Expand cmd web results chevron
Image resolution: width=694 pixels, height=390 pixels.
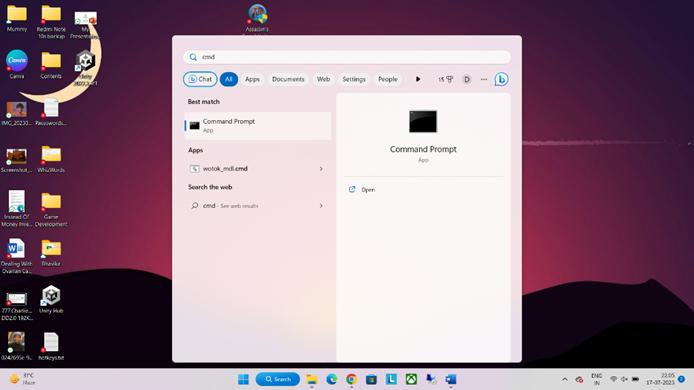pos(321,206)
